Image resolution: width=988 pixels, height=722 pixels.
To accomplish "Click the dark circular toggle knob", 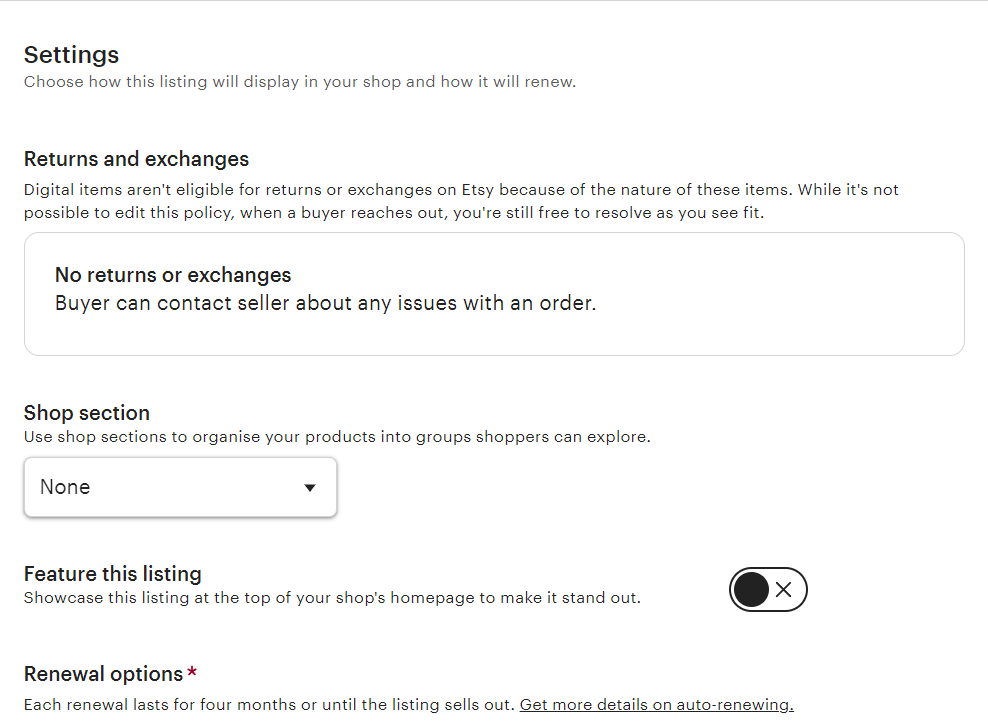I will [752, 589].
